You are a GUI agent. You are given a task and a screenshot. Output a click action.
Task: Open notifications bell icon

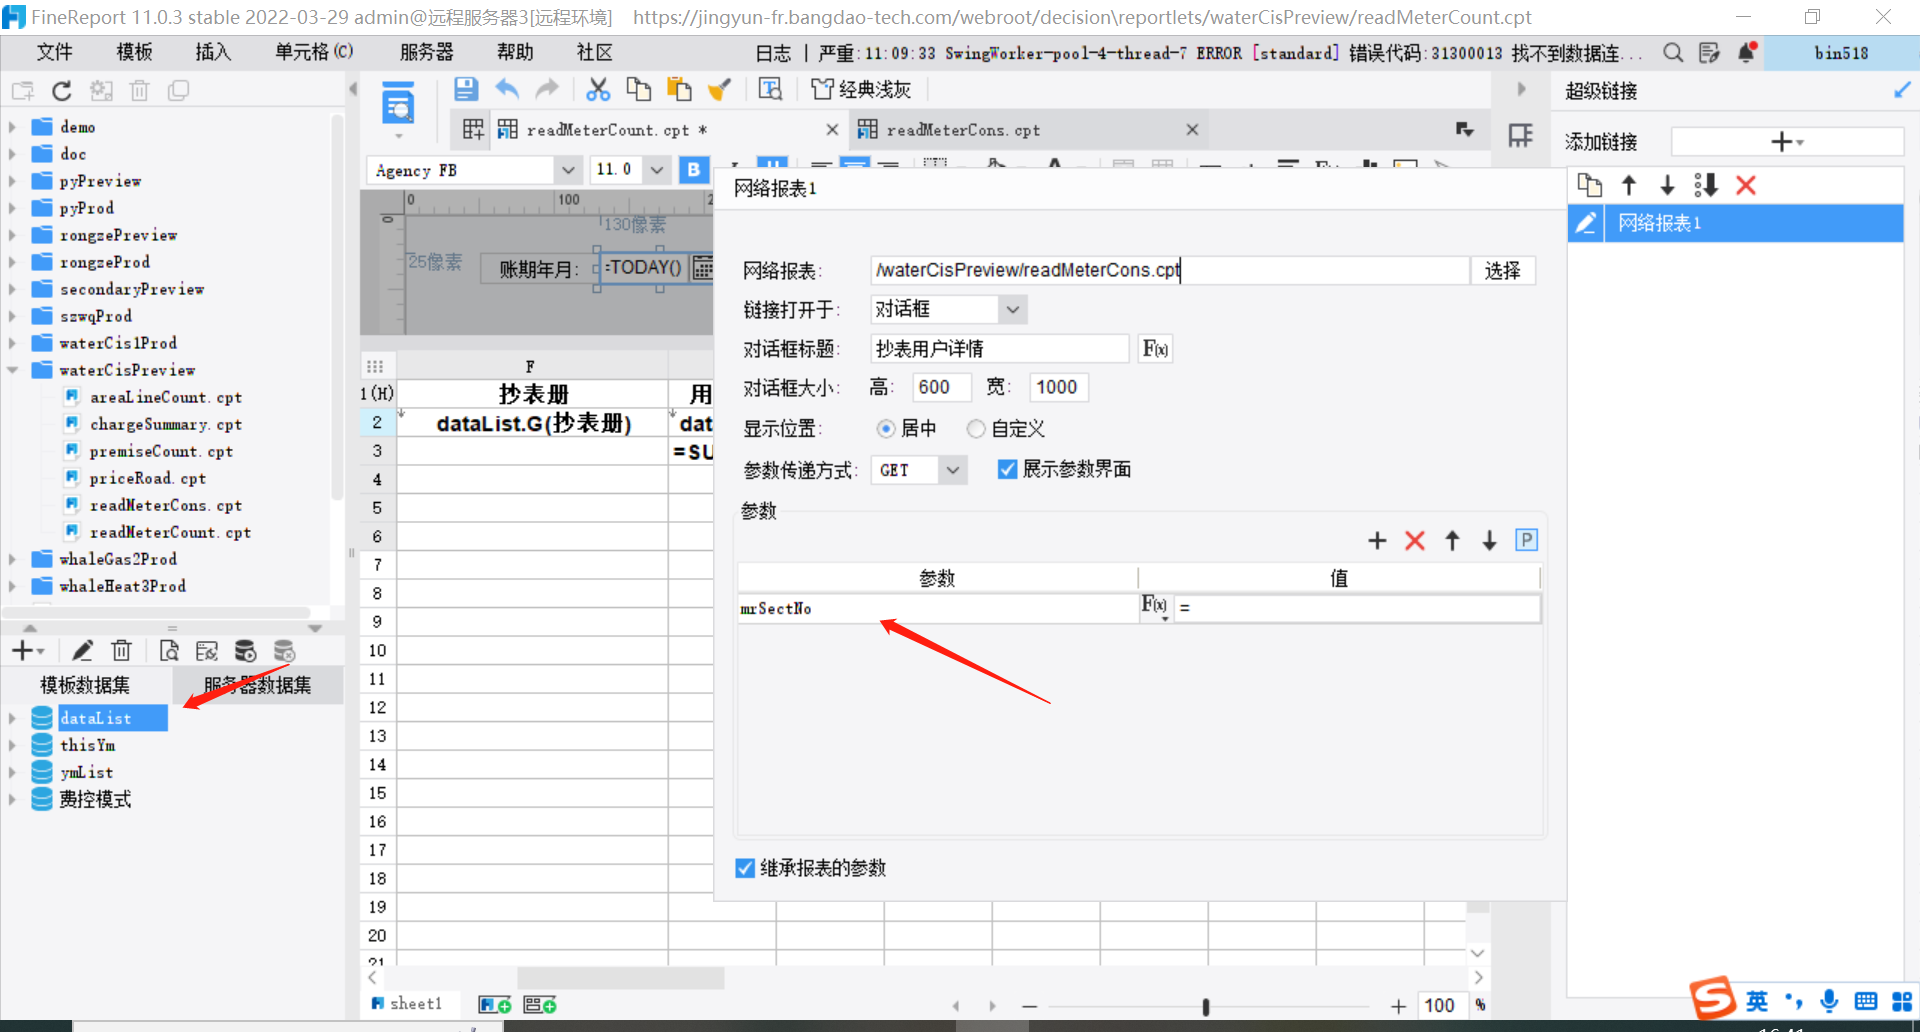(x=1747, y=53)
